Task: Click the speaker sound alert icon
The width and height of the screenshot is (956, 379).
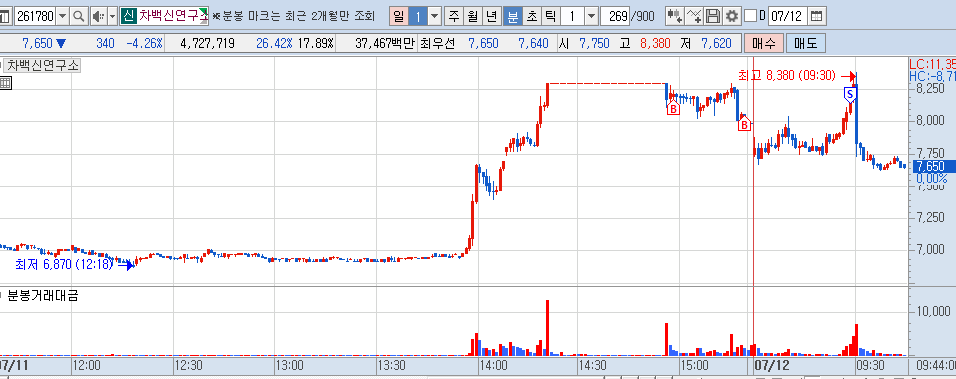Action: point(98,16)
